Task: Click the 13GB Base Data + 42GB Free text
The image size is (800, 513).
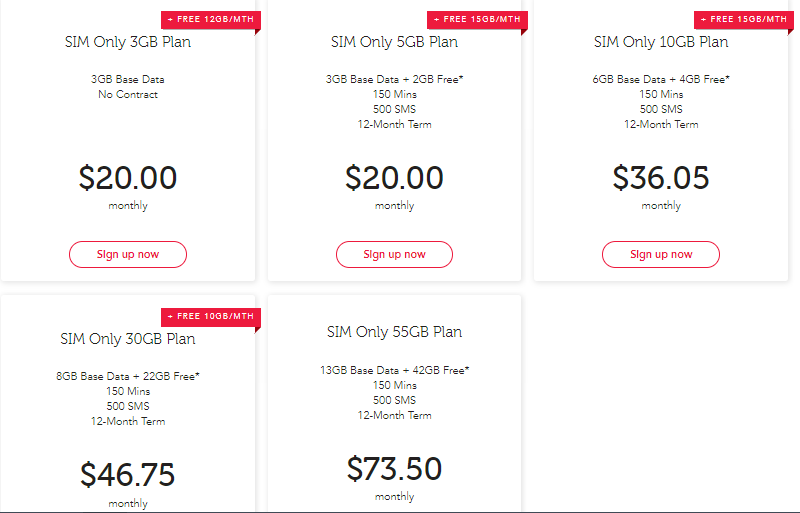Action: point(394,370)
